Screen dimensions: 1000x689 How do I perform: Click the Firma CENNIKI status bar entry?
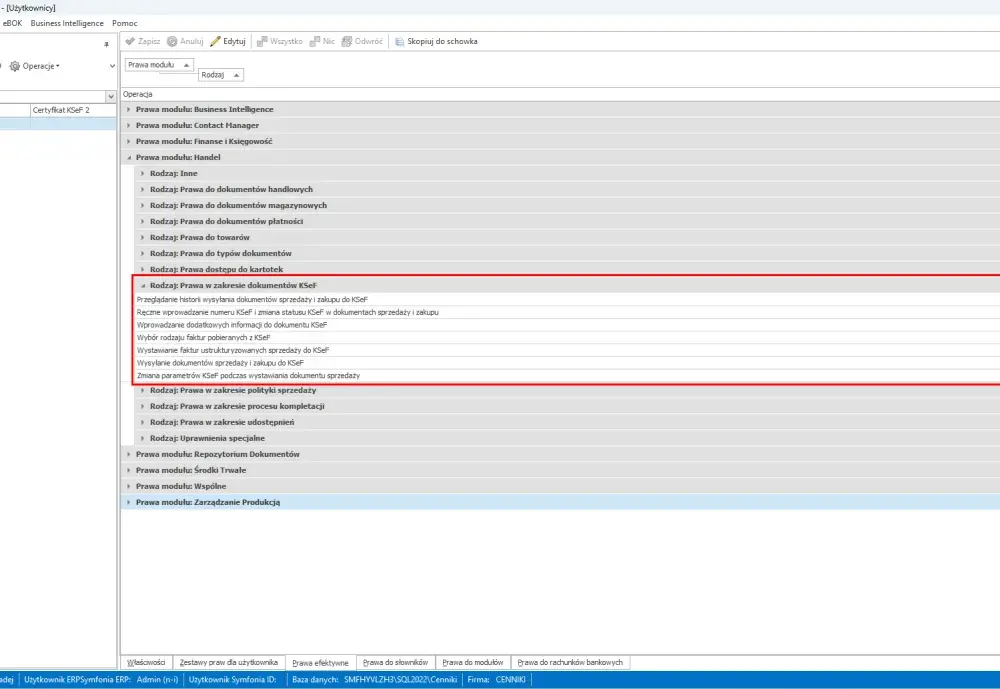(x=497, y=679)
